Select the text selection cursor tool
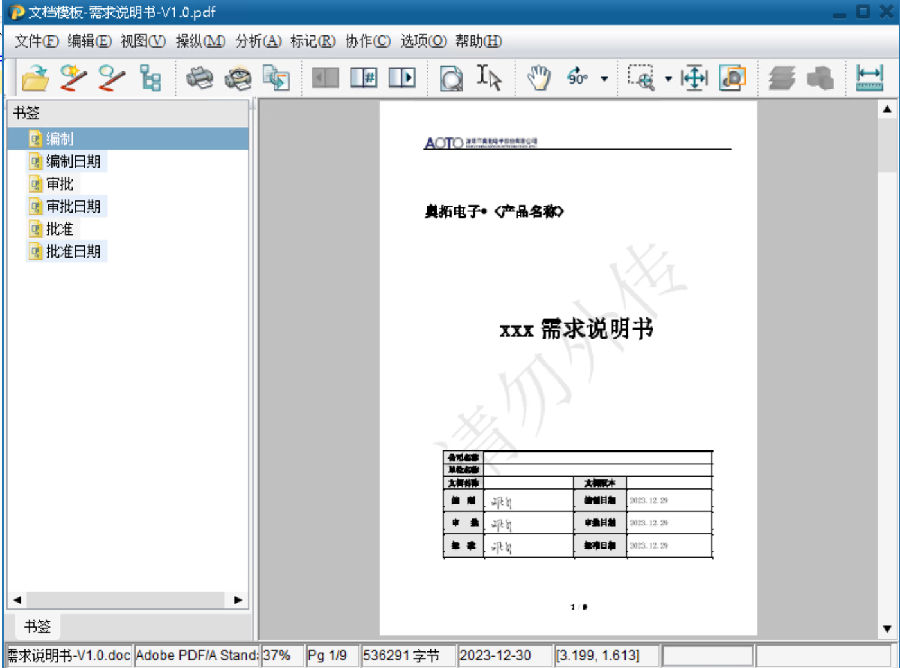Viewport: 900px width, 668px height. (x=489, y=78)
